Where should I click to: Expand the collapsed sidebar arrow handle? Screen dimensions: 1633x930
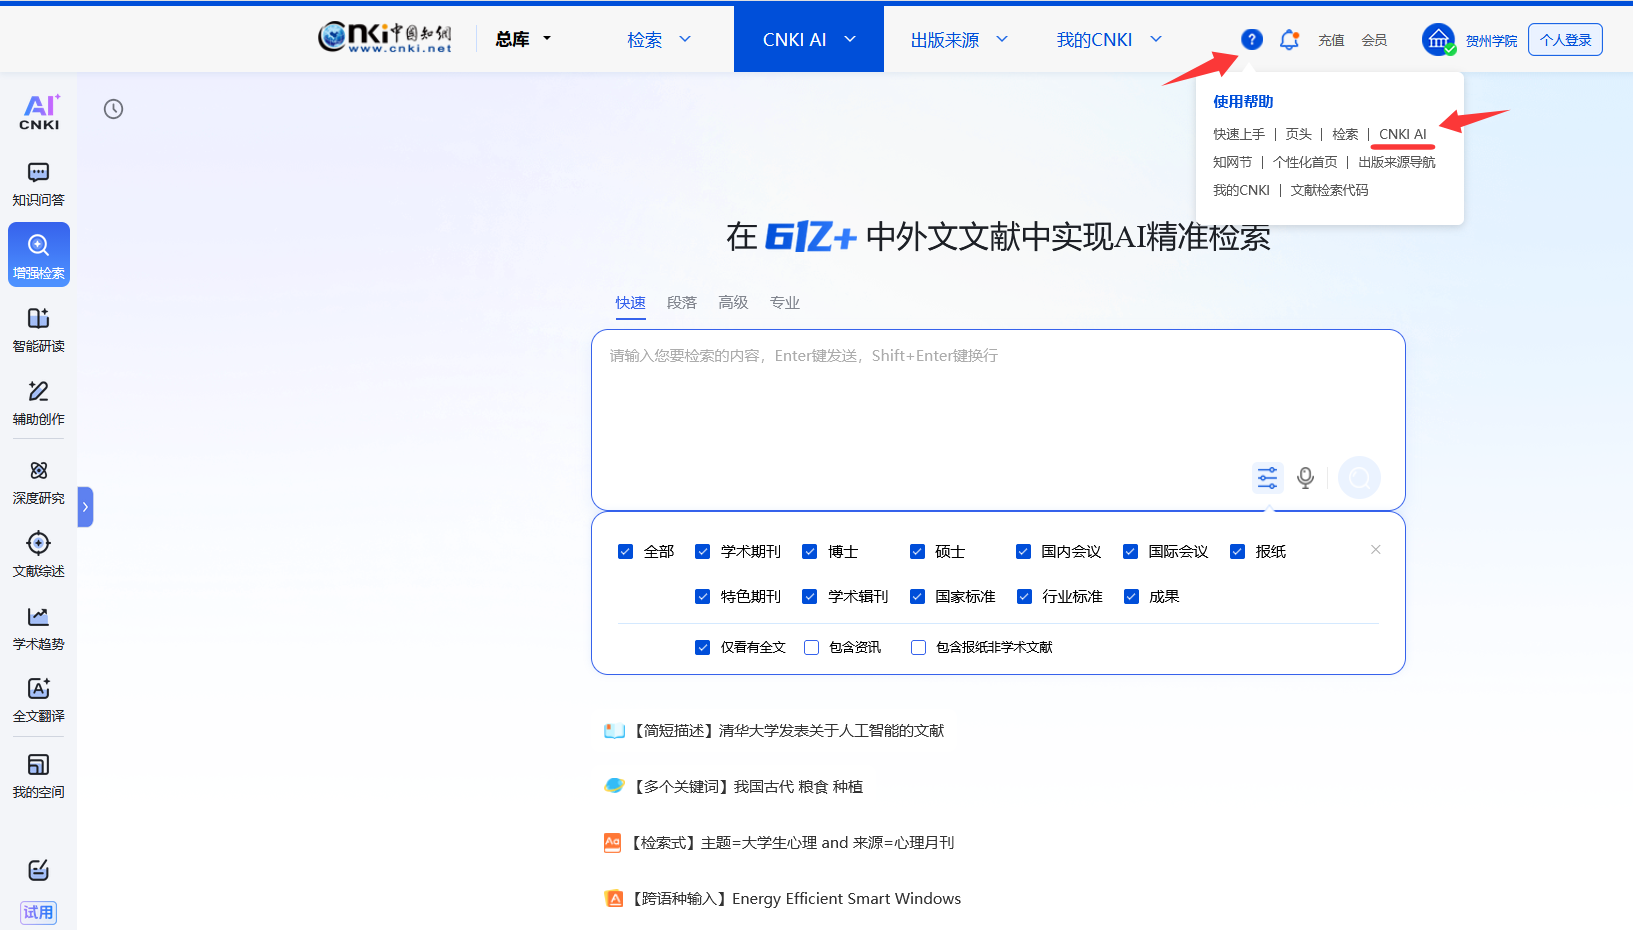click(x=86, y=507)
